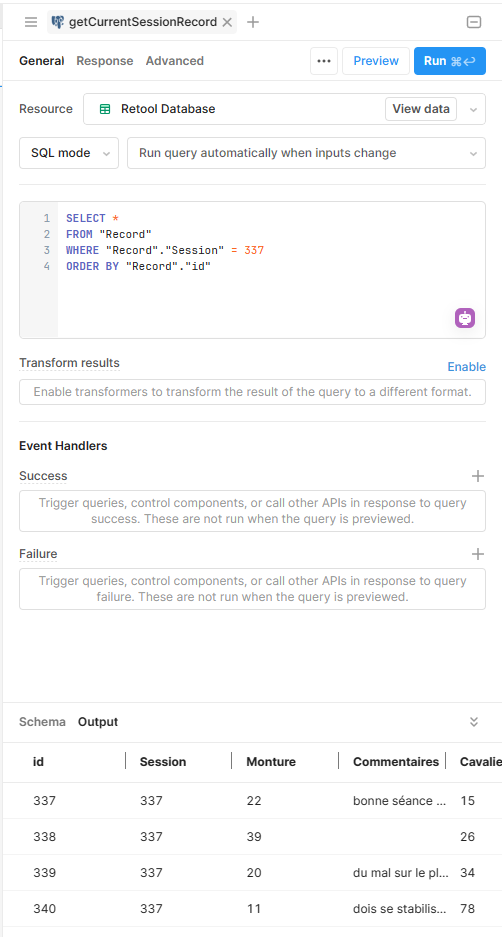The height and width of the screenshot is (937, 502).
Task: Switch to the Advanced tab
Action: click(175, 61)
